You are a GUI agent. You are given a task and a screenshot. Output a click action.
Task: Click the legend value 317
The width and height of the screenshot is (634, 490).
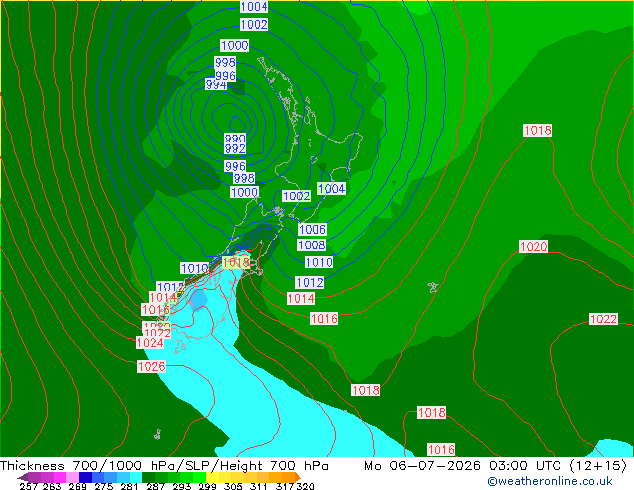pos(285,486)
